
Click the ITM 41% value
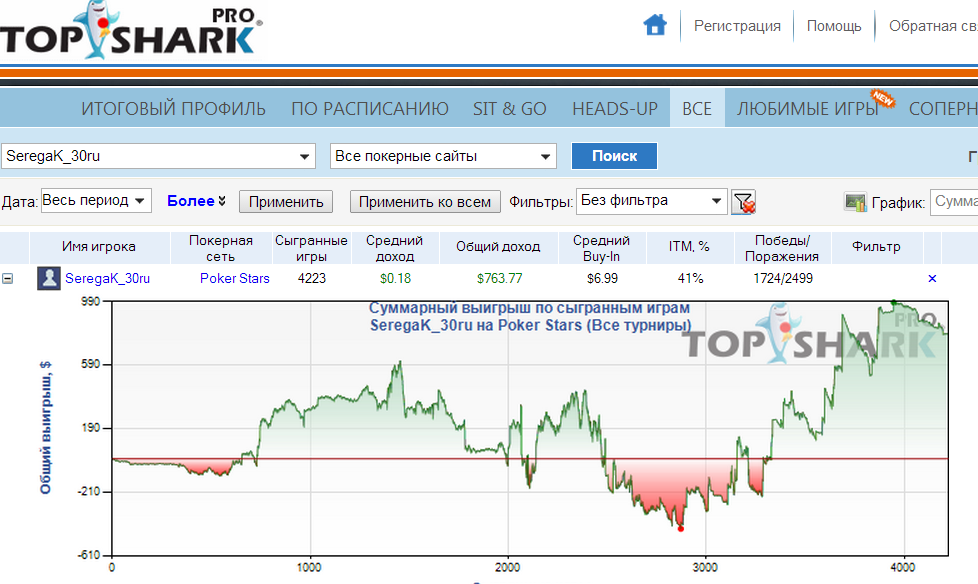point(690,278)
